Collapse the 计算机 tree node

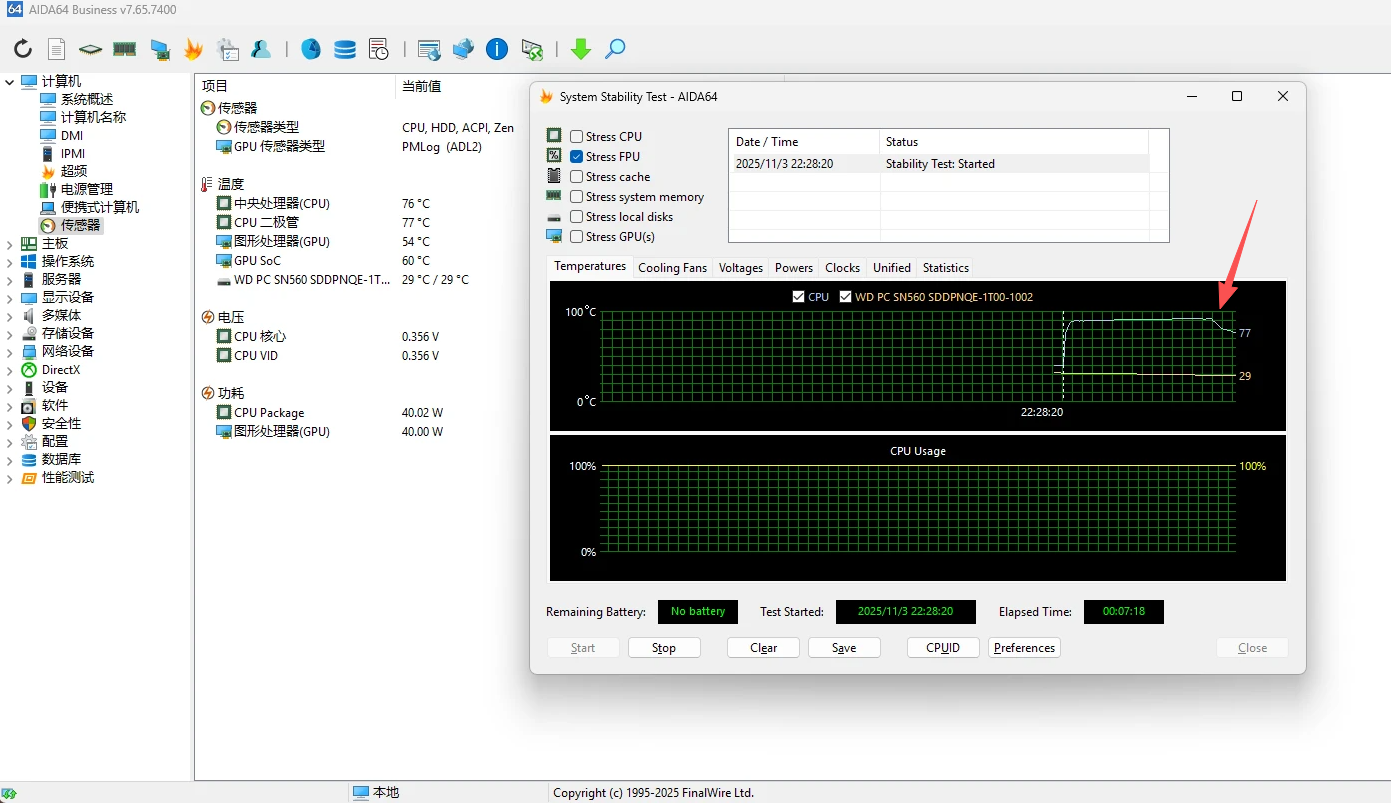coord(10,82)
